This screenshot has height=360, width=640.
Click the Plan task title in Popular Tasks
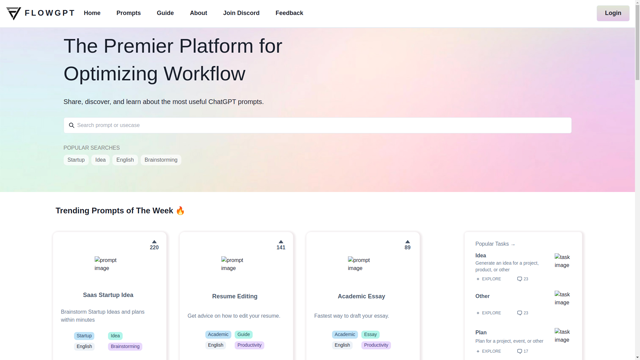pos(481,332)
